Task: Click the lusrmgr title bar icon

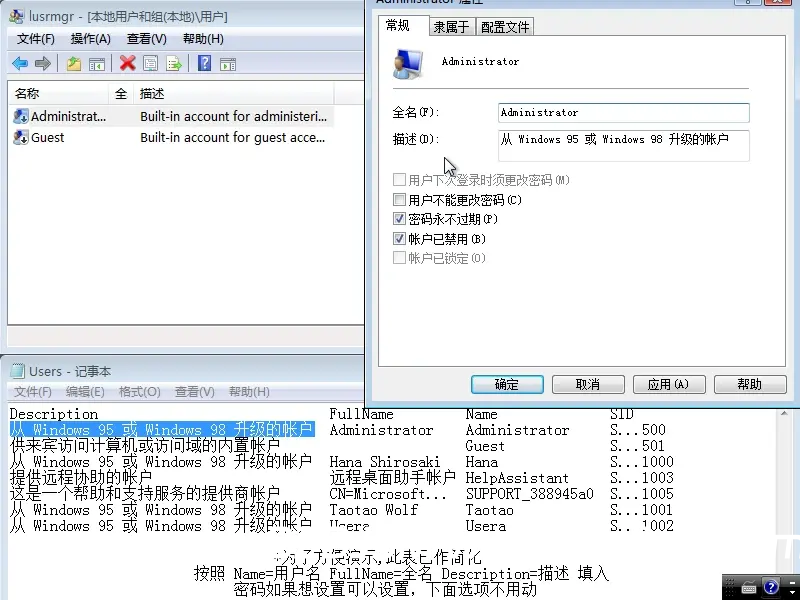Action: (x=17, y=16)
